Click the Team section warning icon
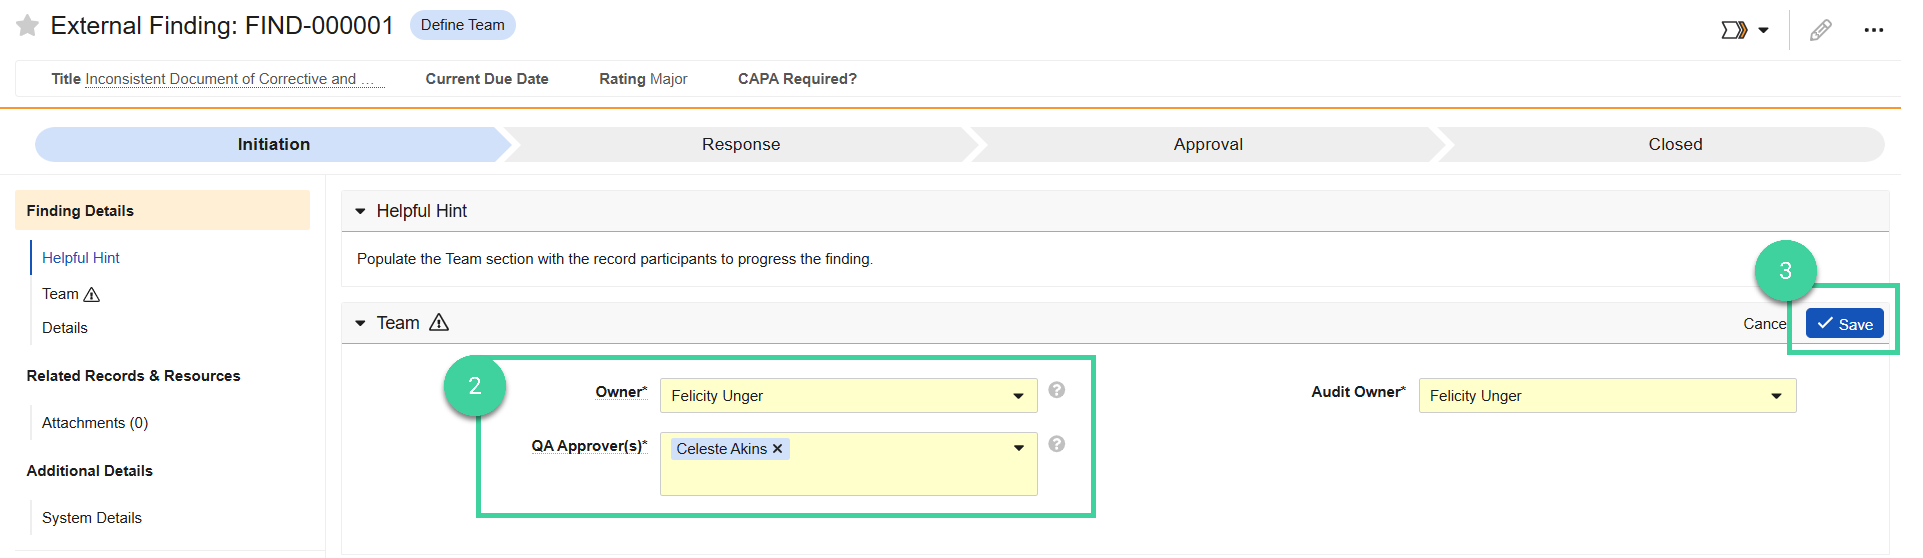The width and height of the screenshot is (1923, 558). coord(439,322)
